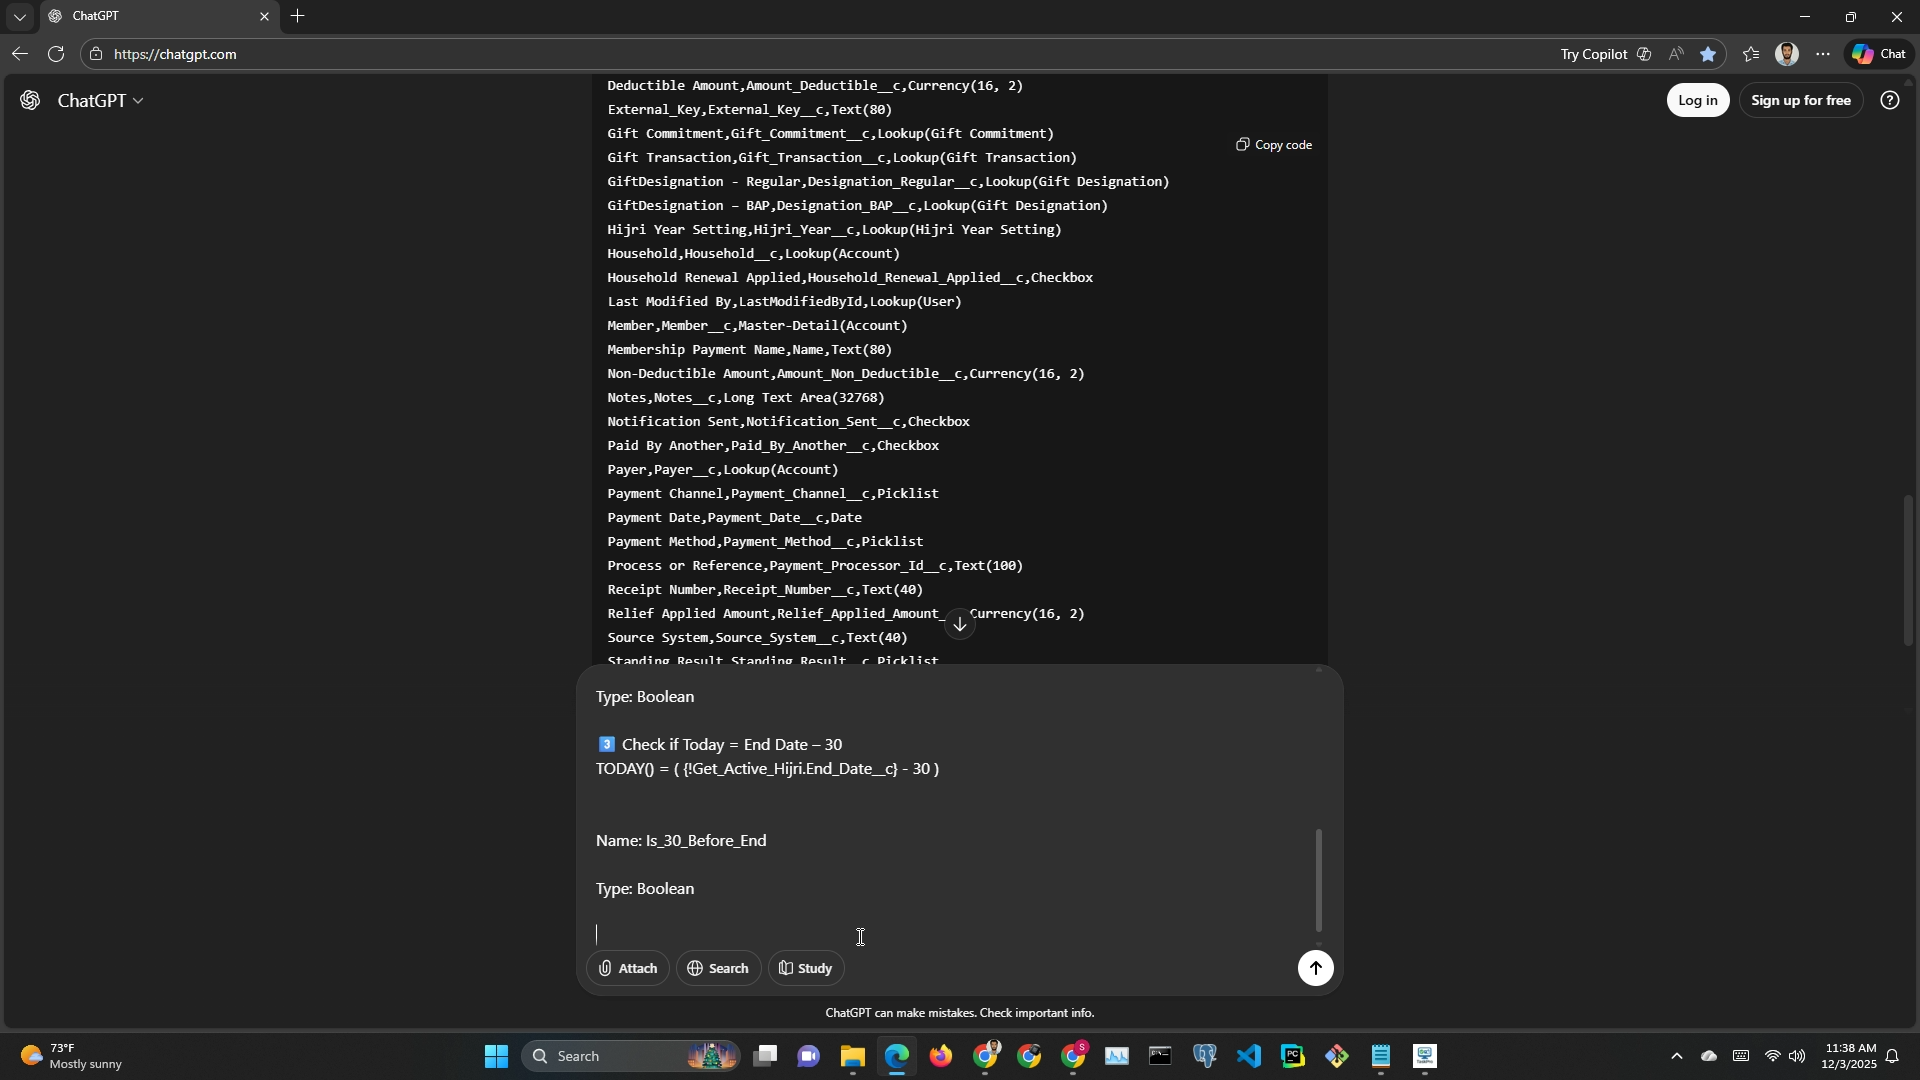Toggle the Search option in composer

[x=718, y=968]
